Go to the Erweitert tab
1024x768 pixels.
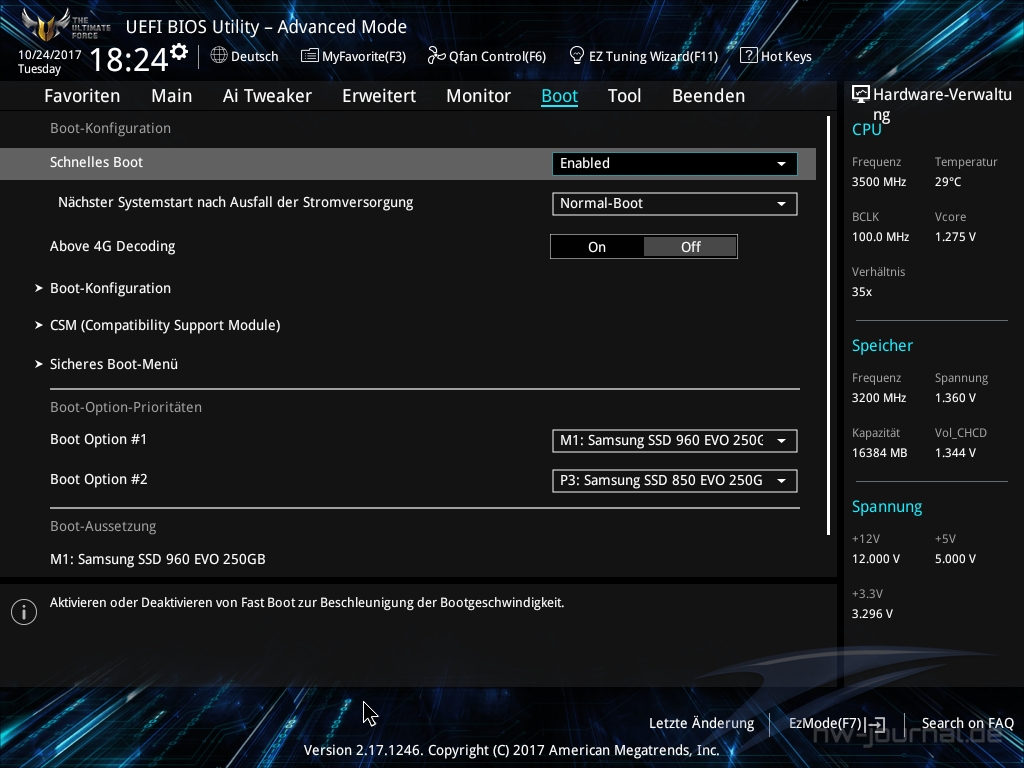(x=379, y=96)
